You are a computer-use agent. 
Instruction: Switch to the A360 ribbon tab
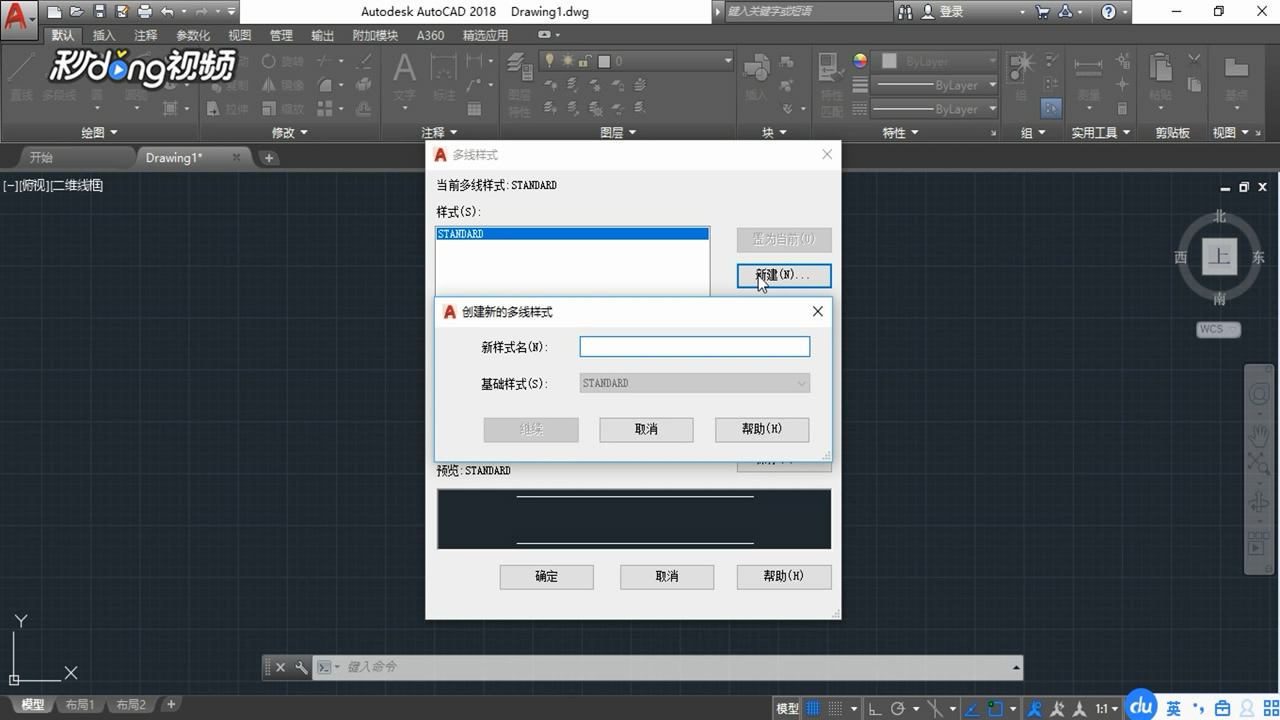[430, 35]
